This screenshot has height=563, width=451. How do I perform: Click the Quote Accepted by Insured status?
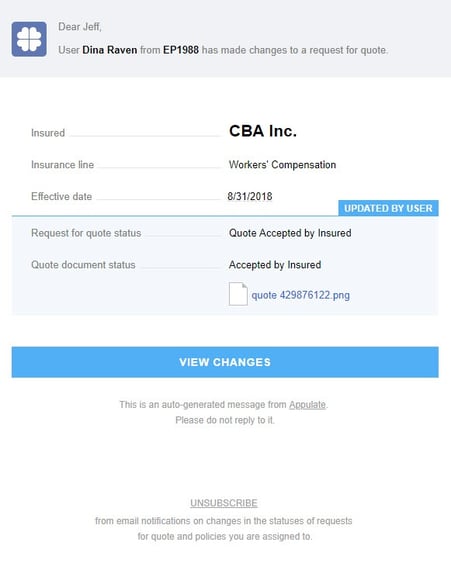tap(290, 233)
